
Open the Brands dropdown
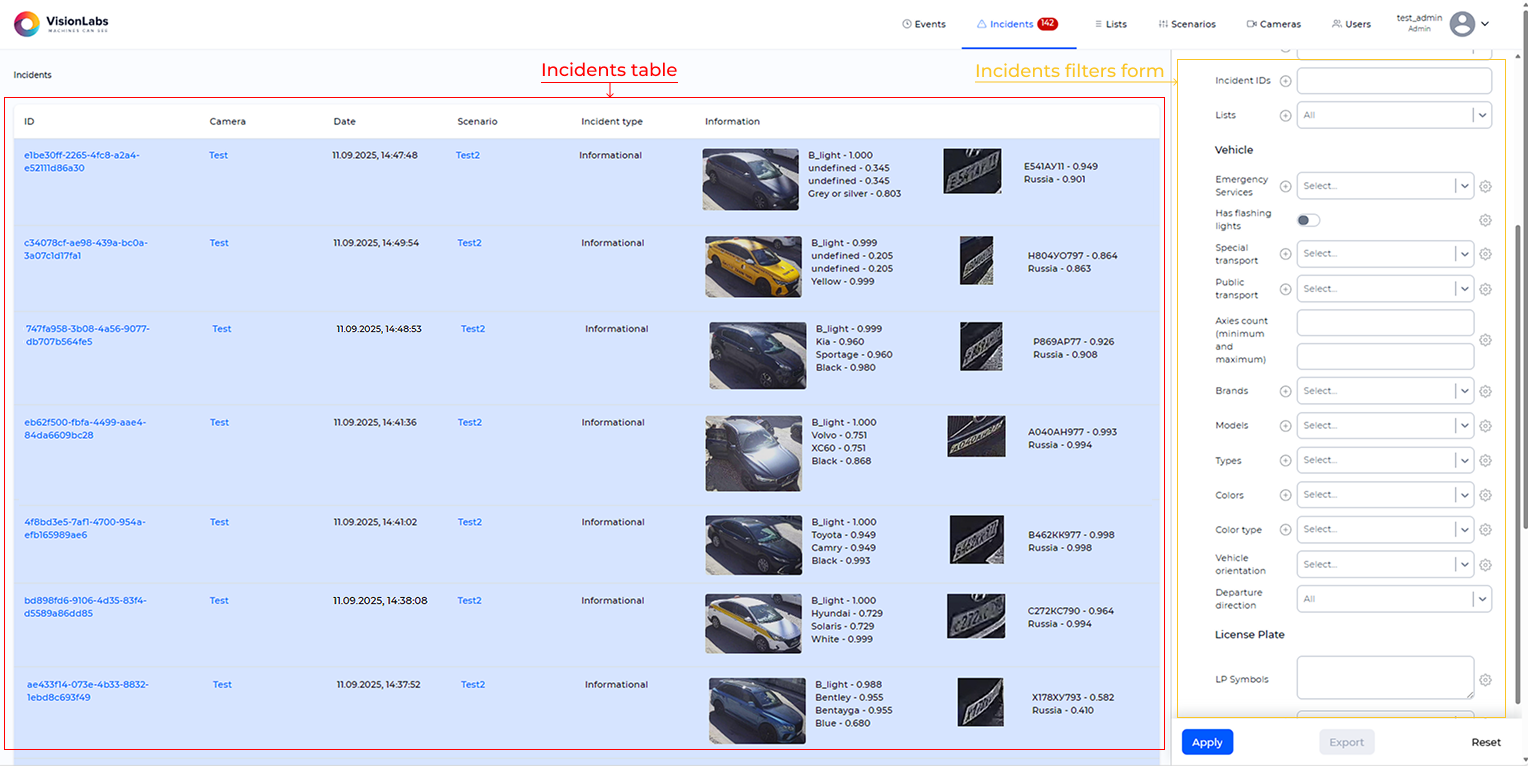point(1384,391)
